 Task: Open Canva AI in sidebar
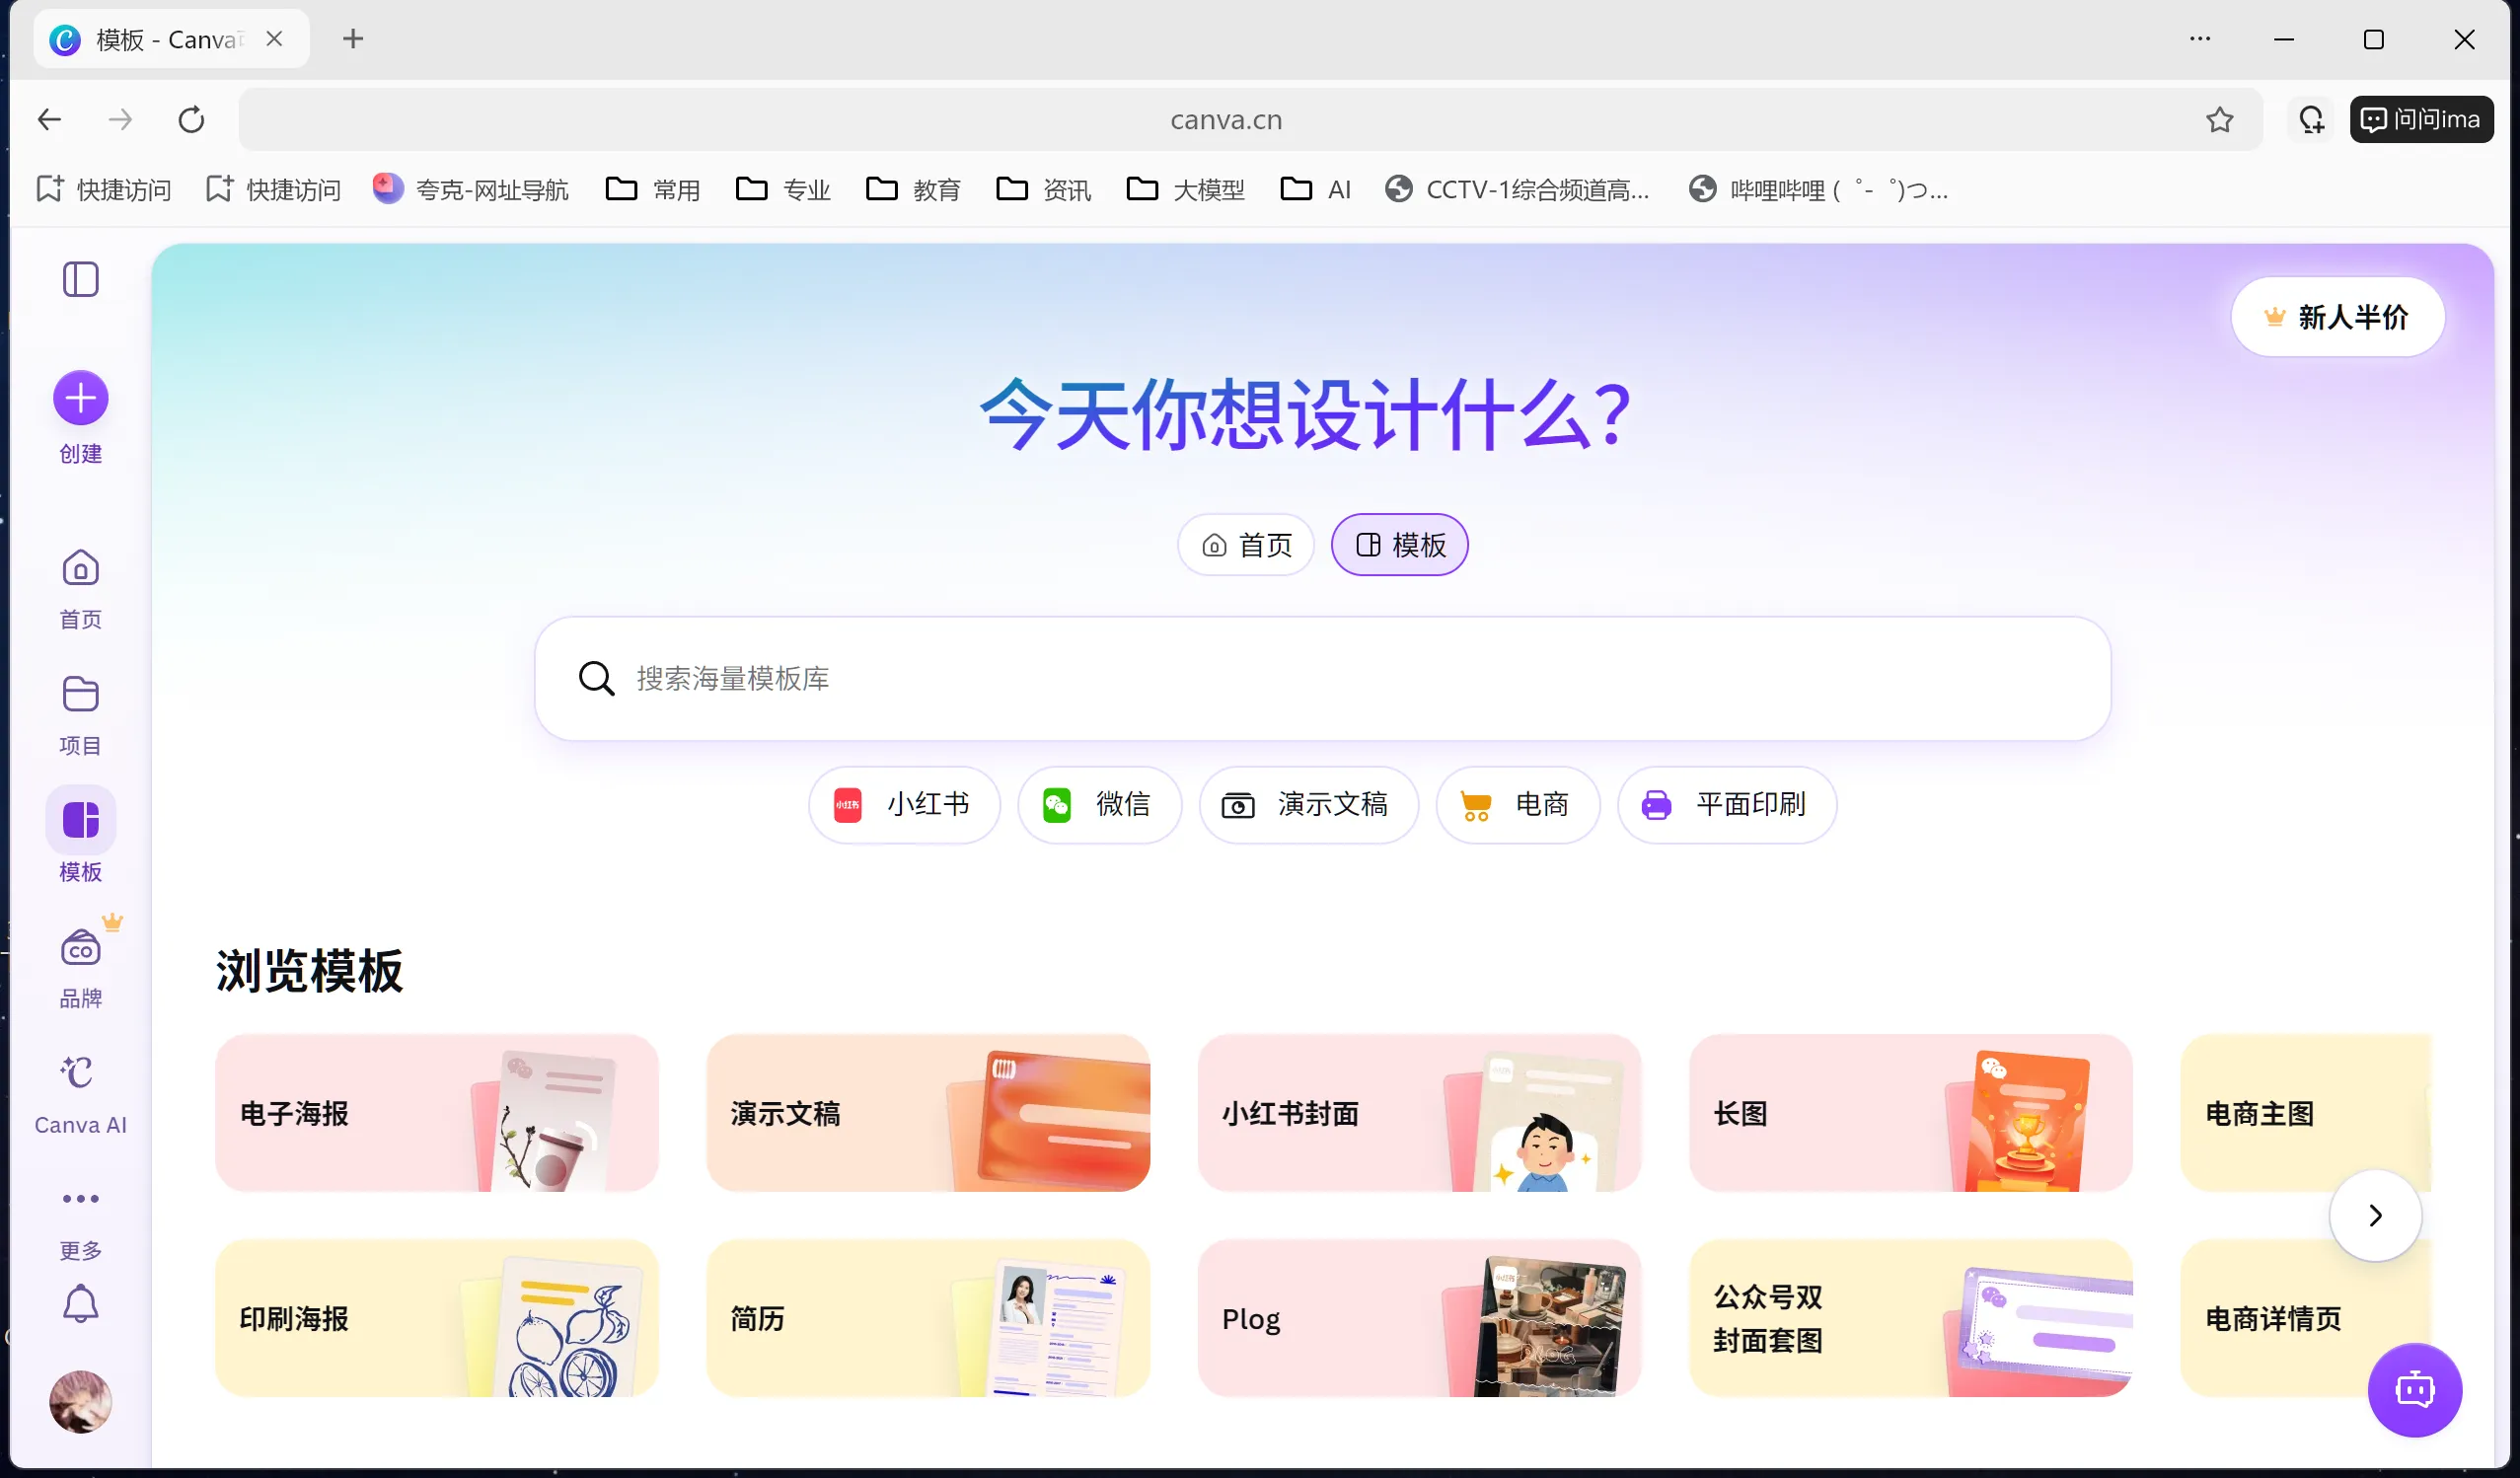click(x=80, y=1072)
